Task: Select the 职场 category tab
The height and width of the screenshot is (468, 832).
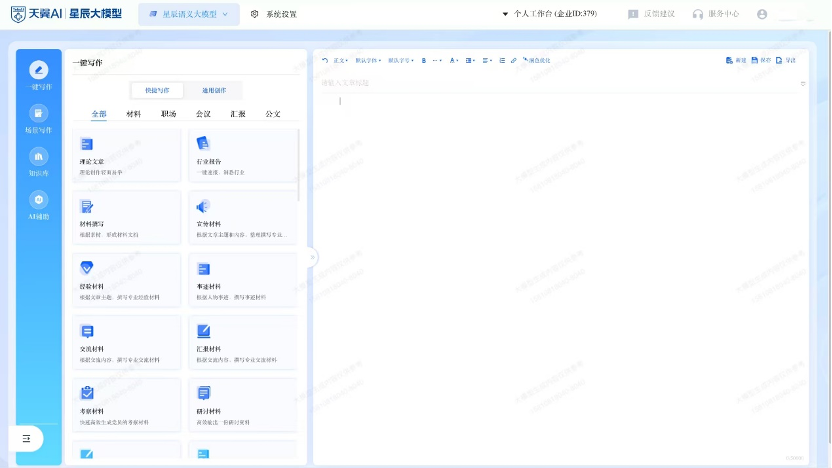Action: (167, 114)
